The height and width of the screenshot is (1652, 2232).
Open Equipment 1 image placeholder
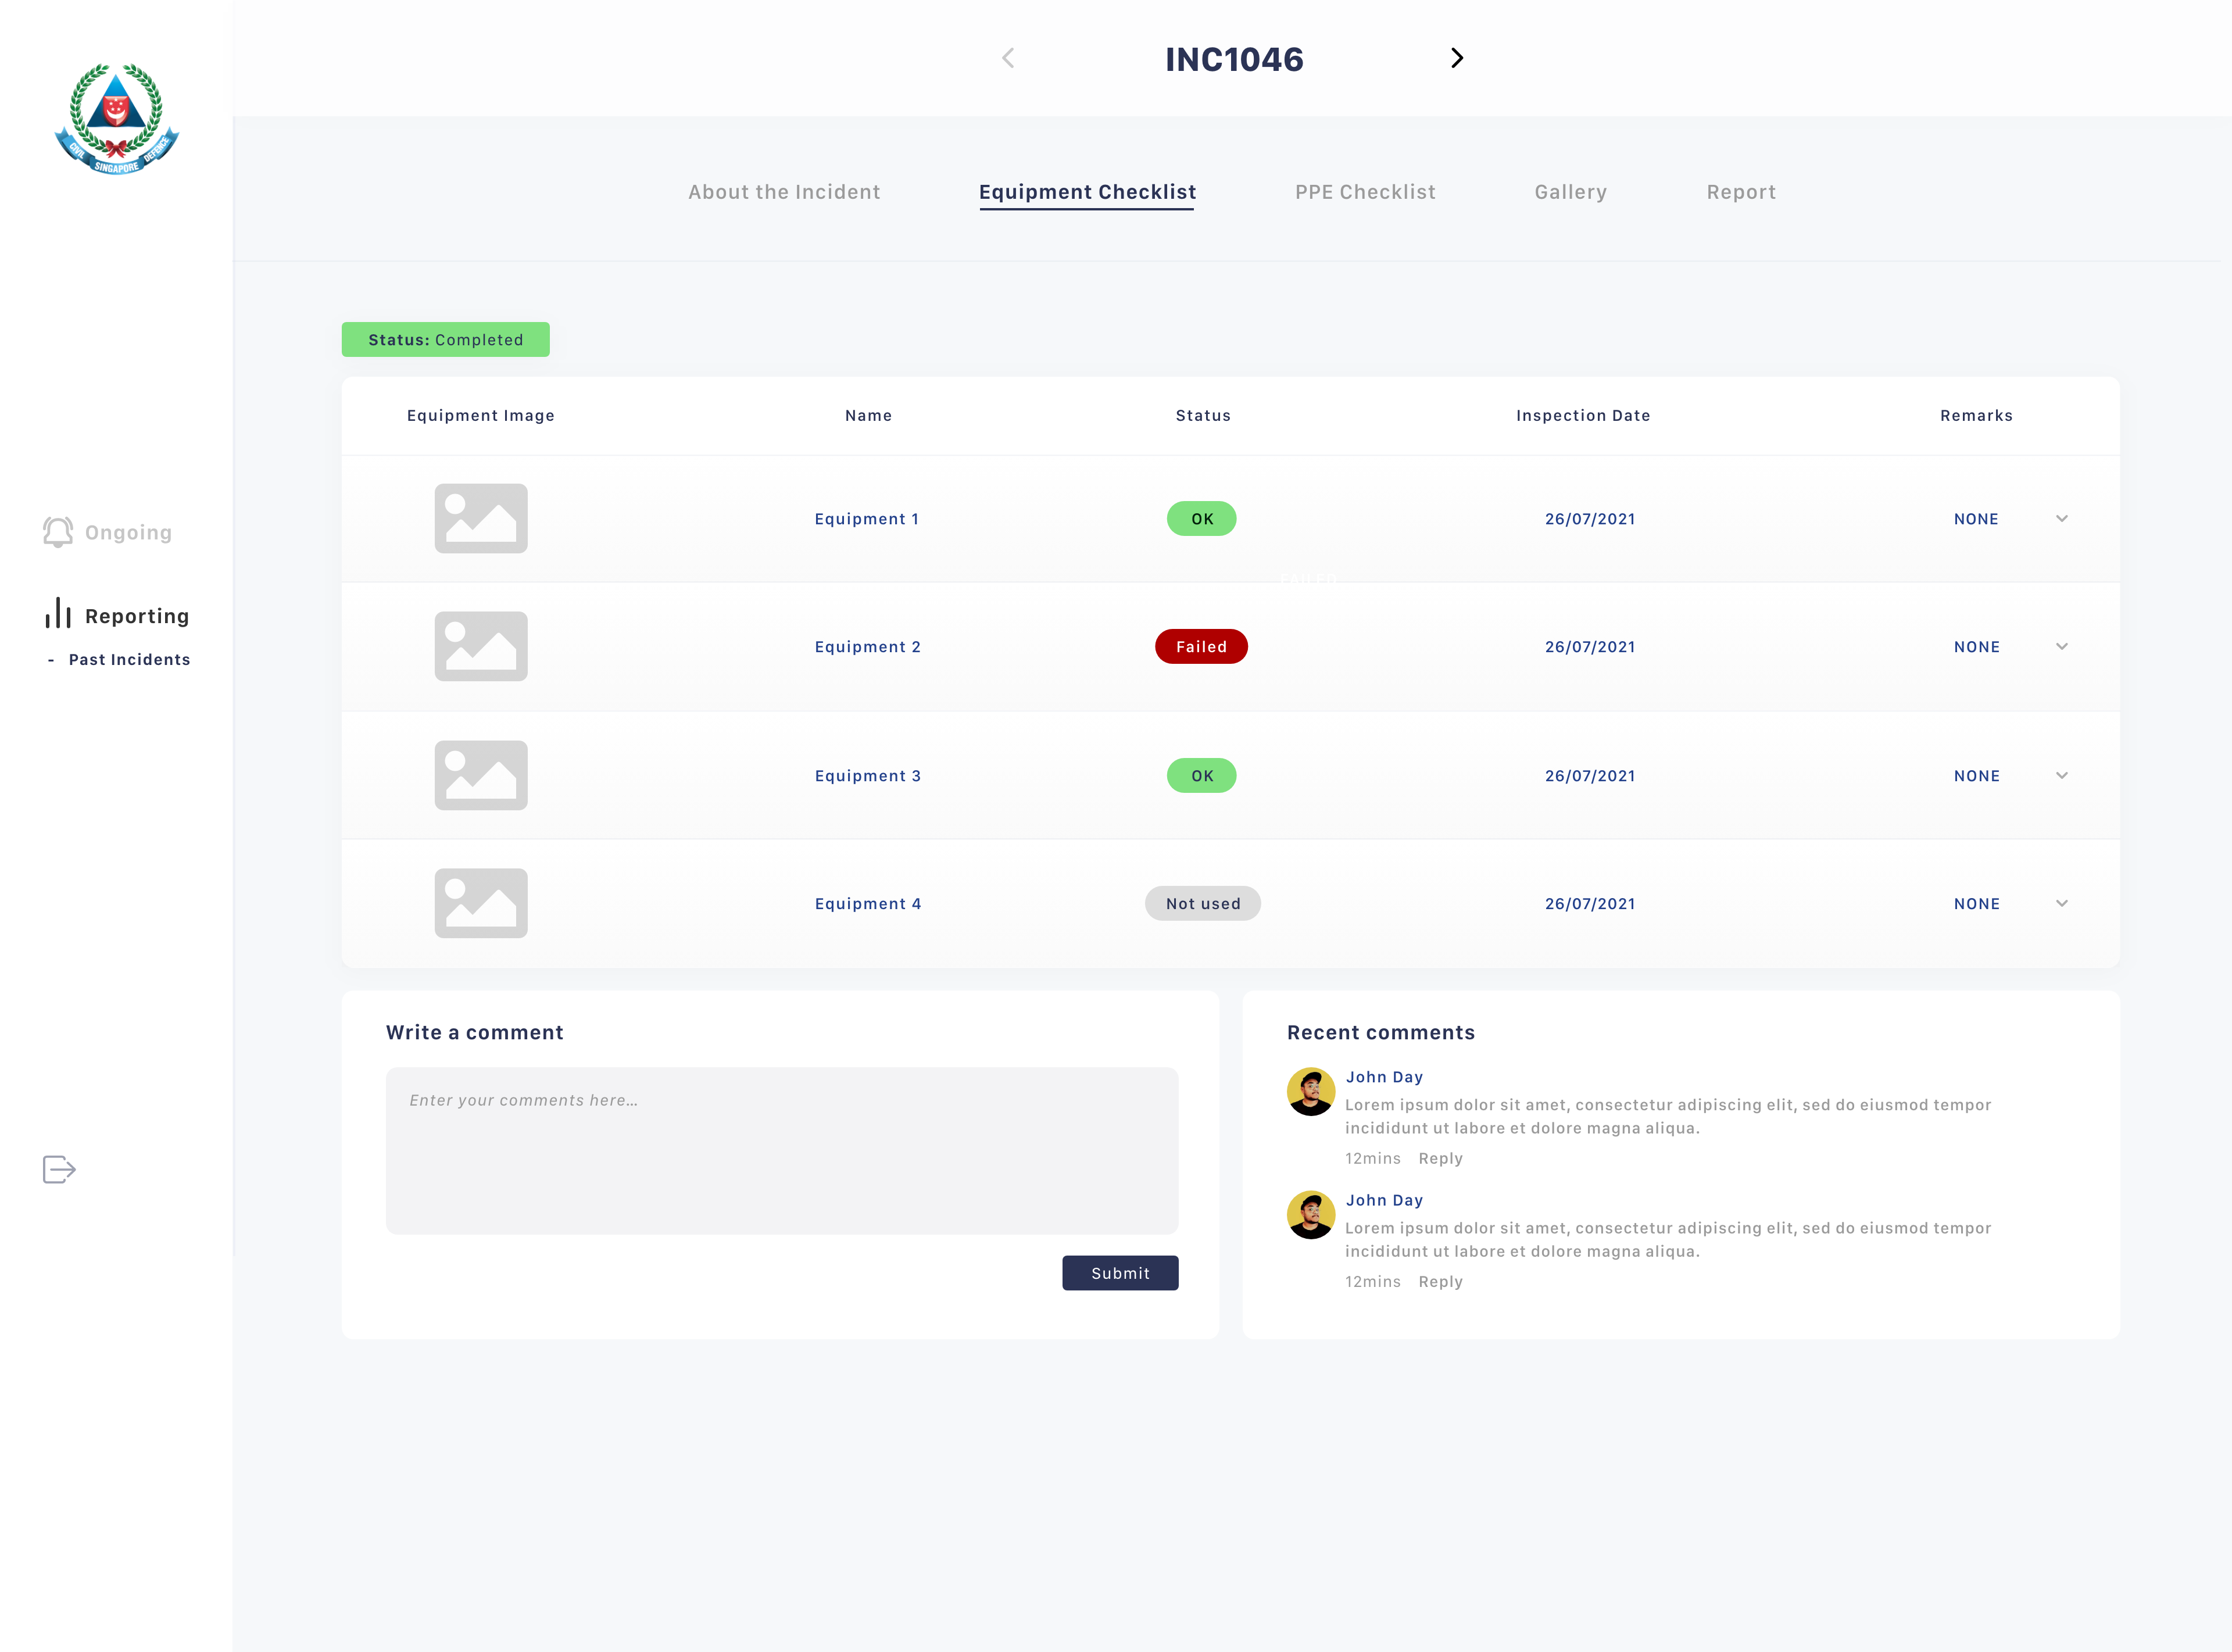coord(481,518)
